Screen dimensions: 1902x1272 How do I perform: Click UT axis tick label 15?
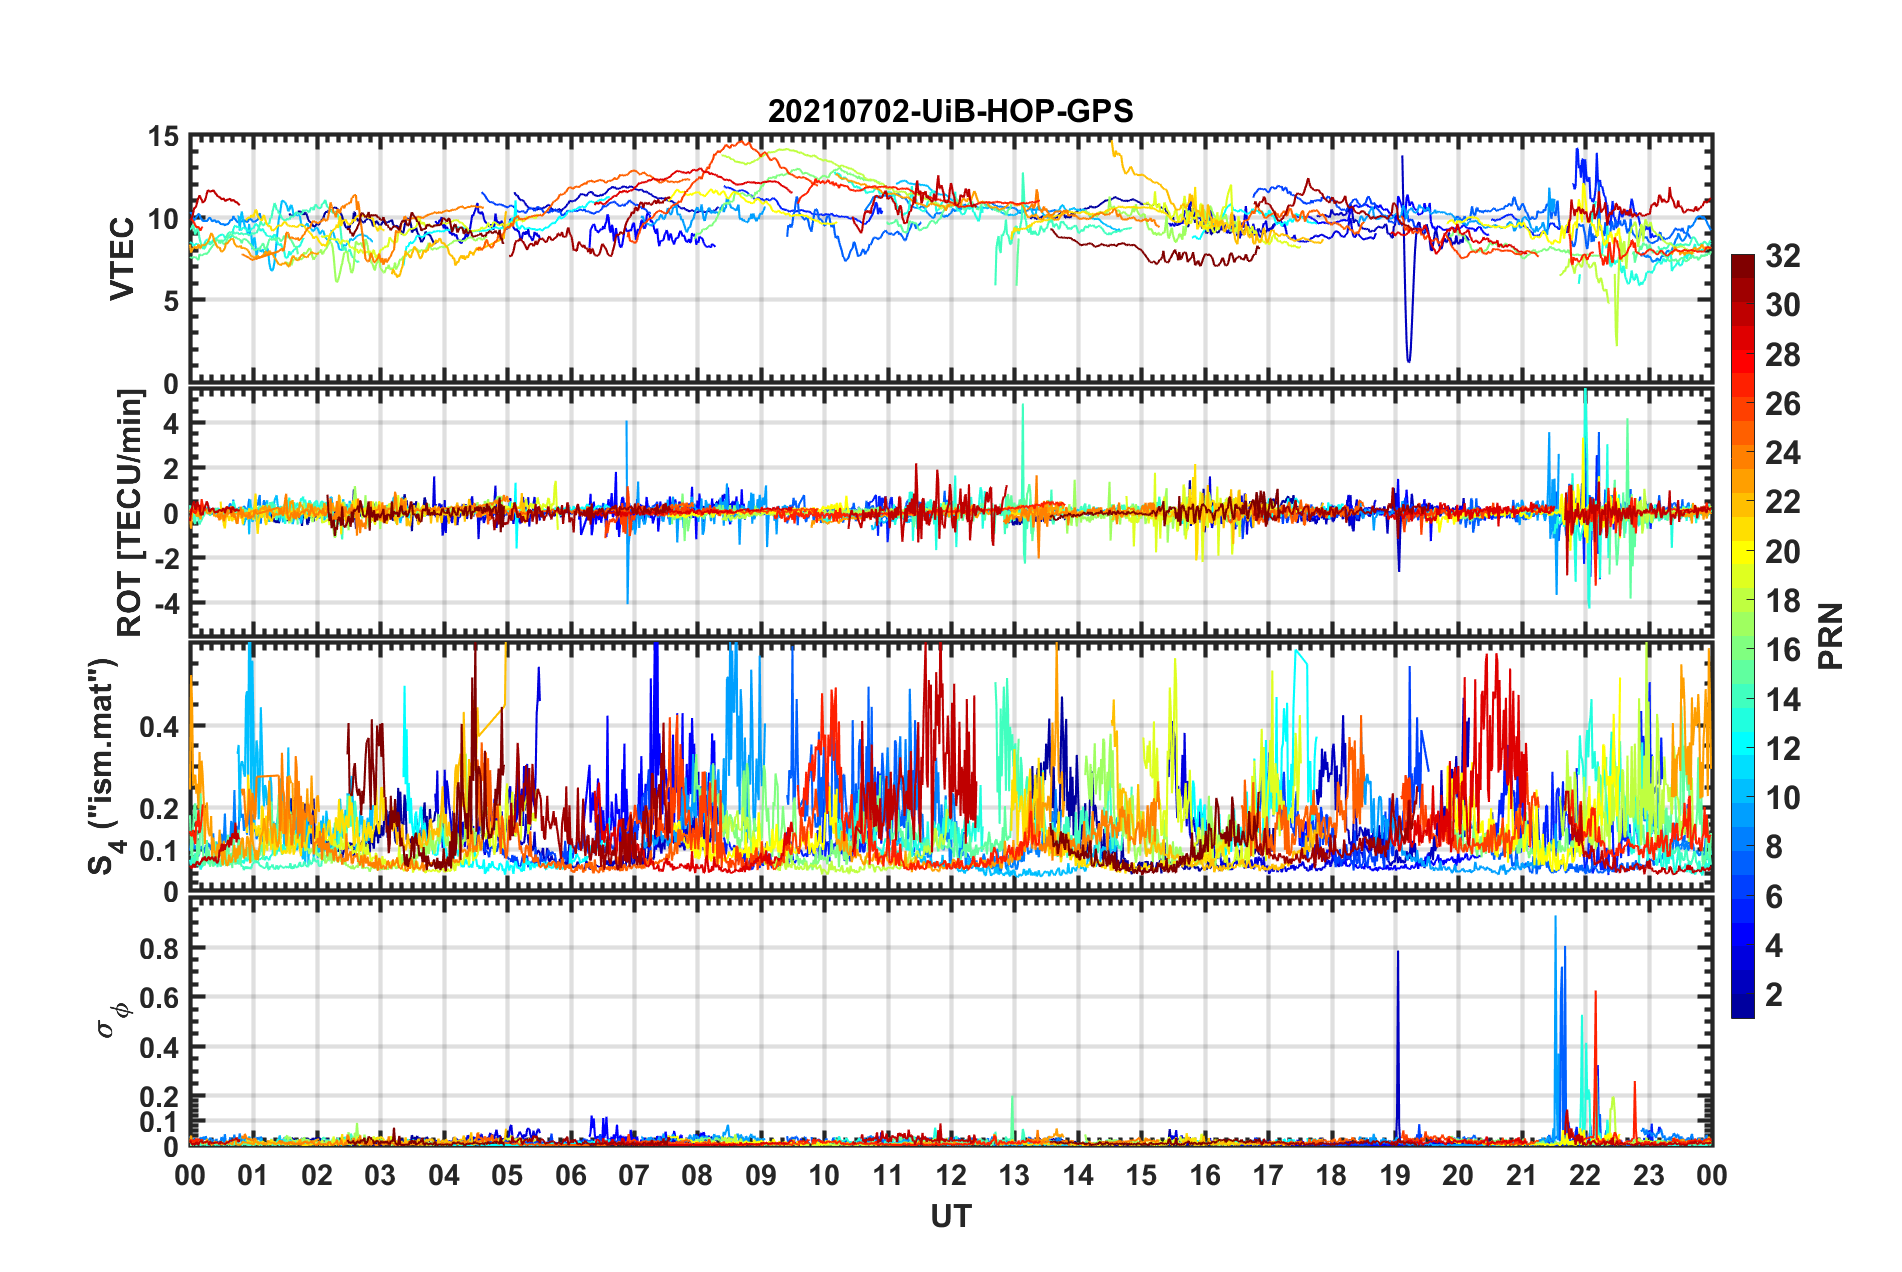[x=1141, y=1175]
